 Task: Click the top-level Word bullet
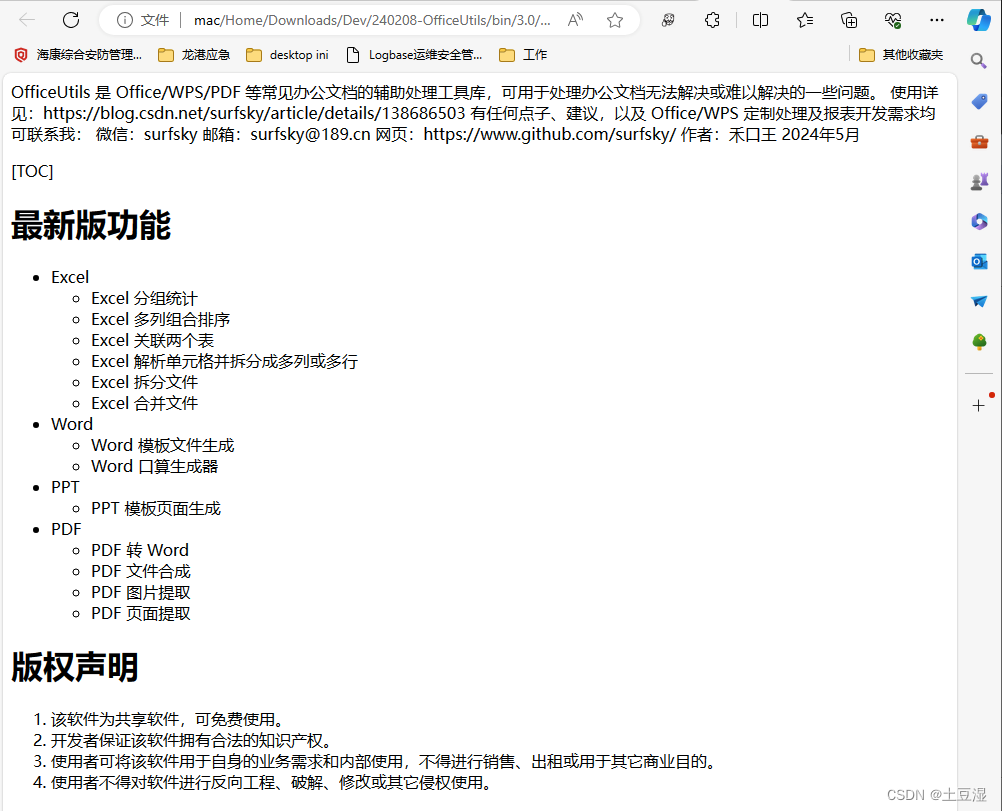(72, 424)
